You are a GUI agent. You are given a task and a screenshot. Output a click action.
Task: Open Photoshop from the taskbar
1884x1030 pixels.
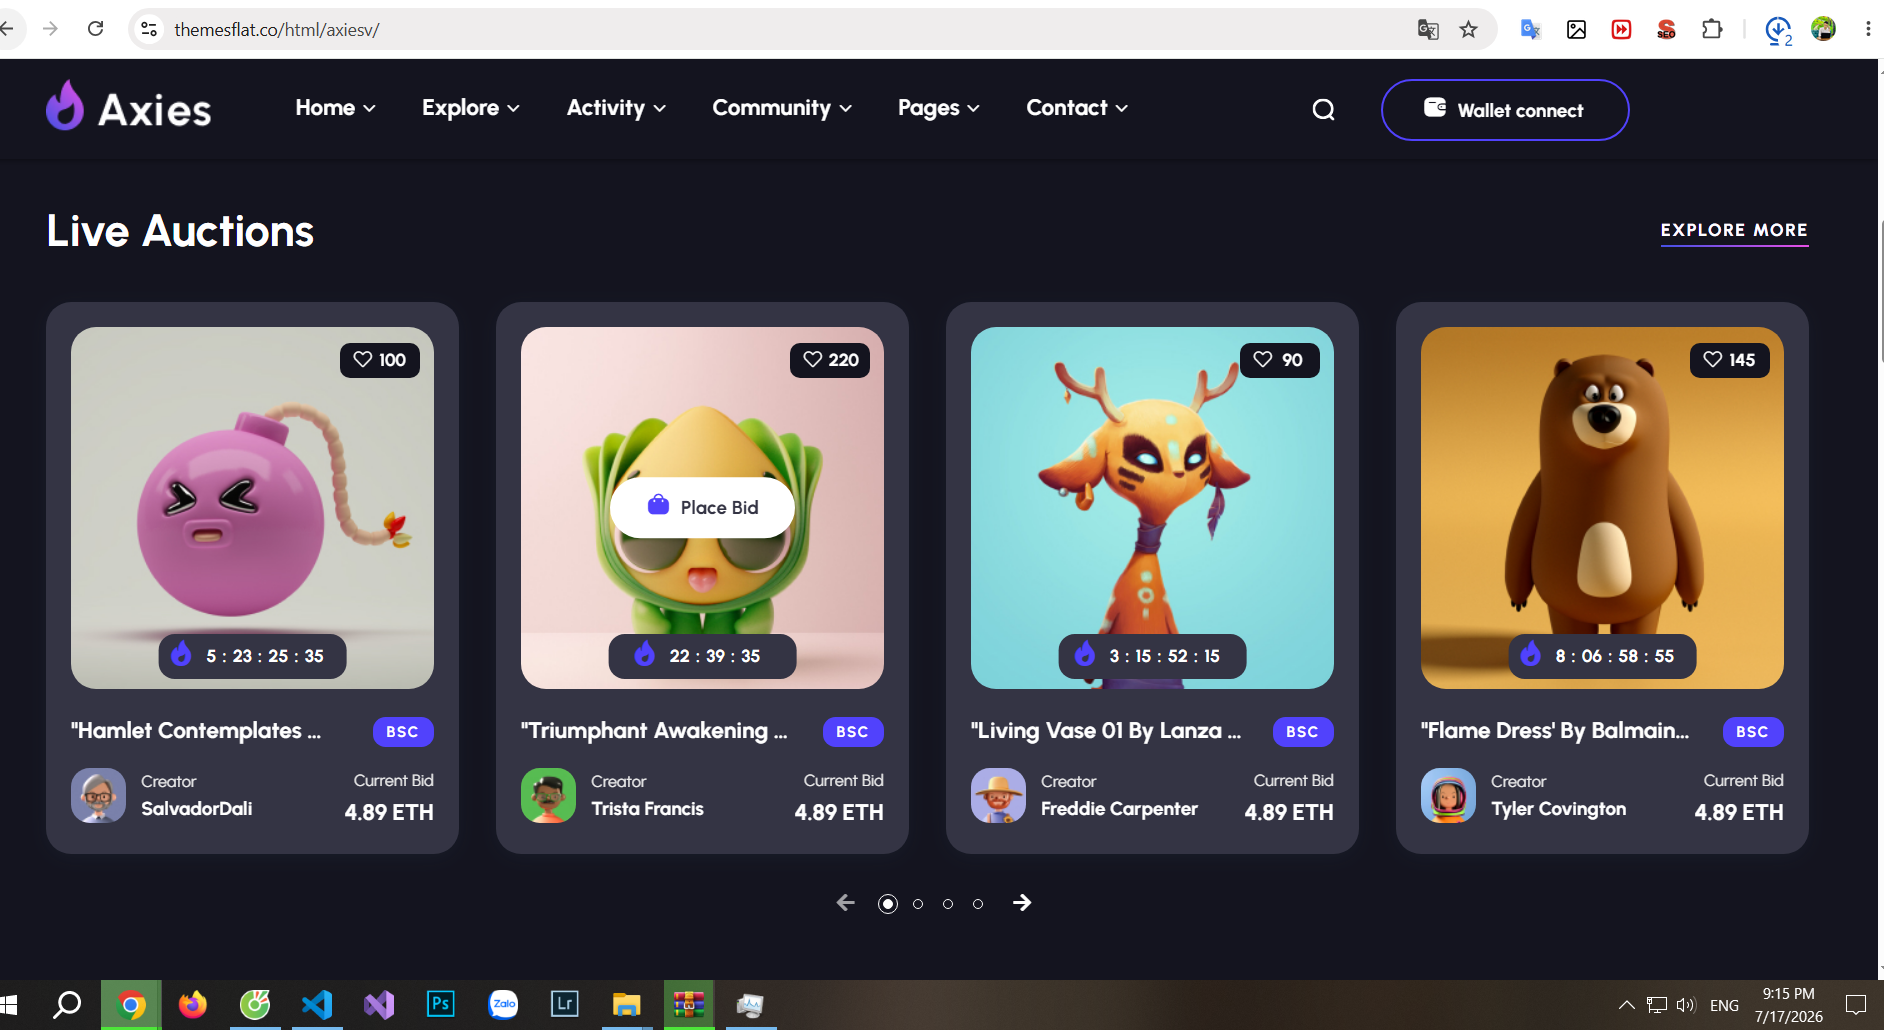(x=441, y=1005)
